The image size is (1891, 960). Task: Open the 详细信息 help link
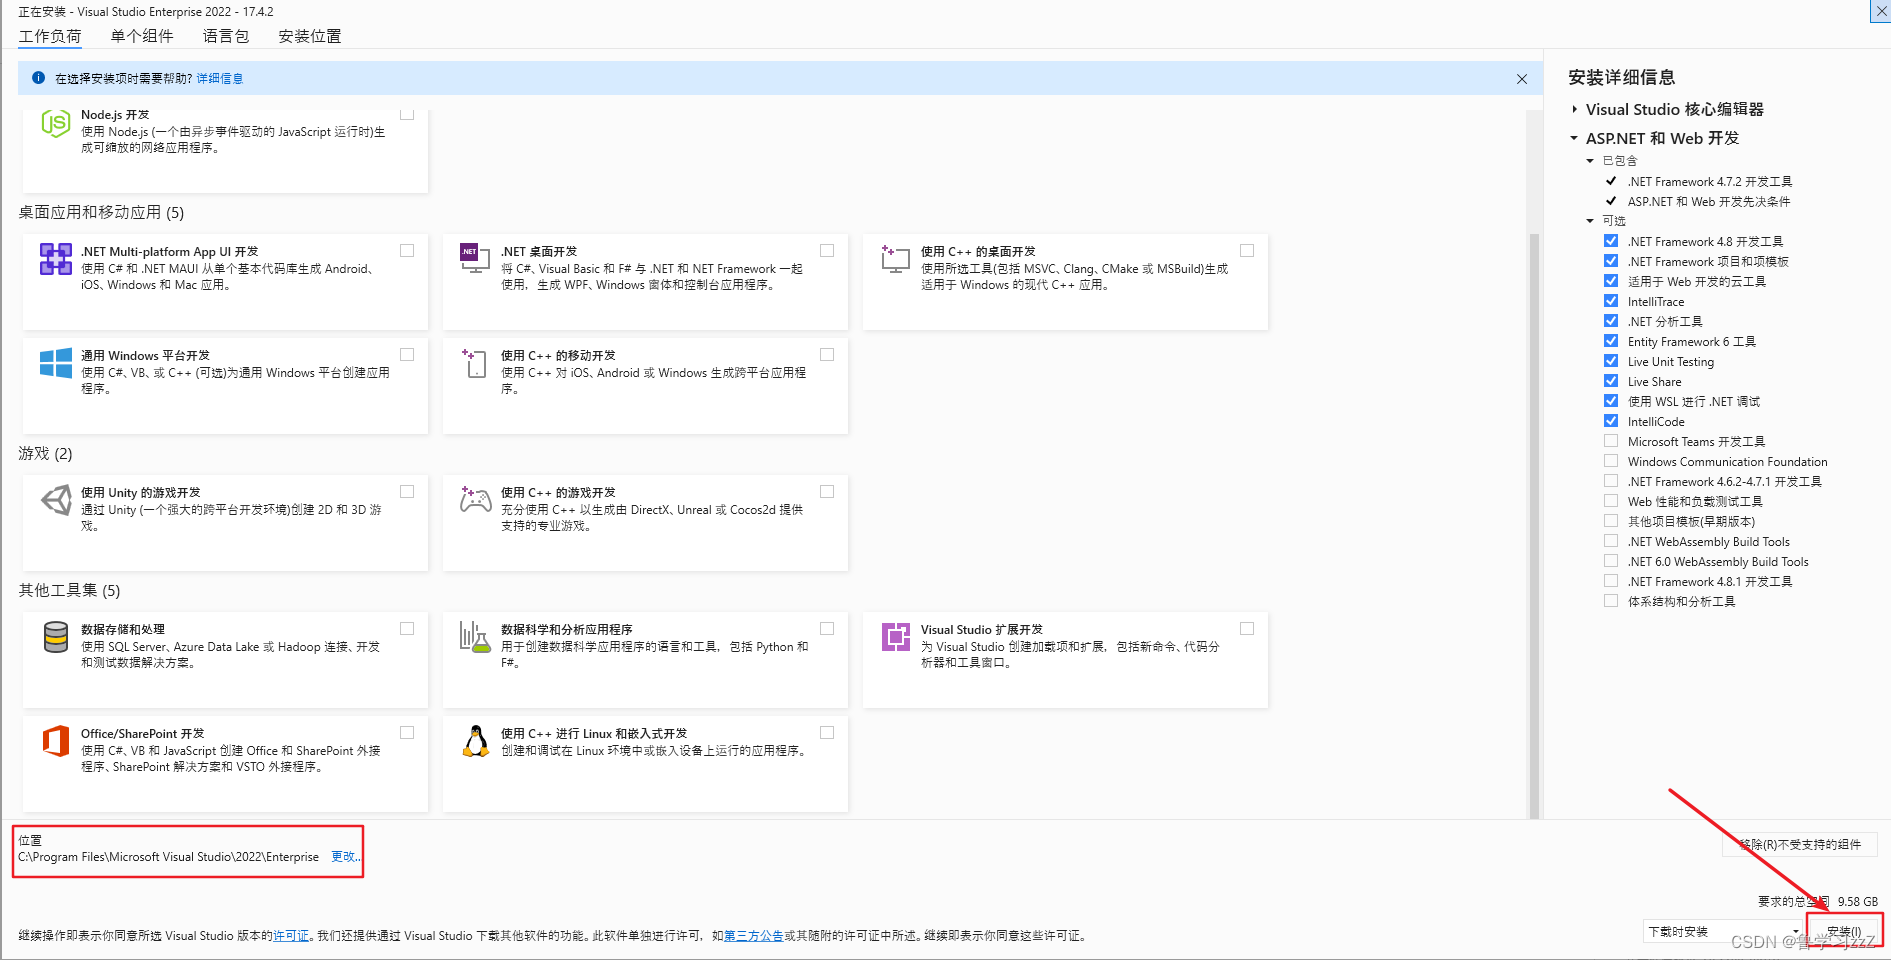[x=219, y=78]
